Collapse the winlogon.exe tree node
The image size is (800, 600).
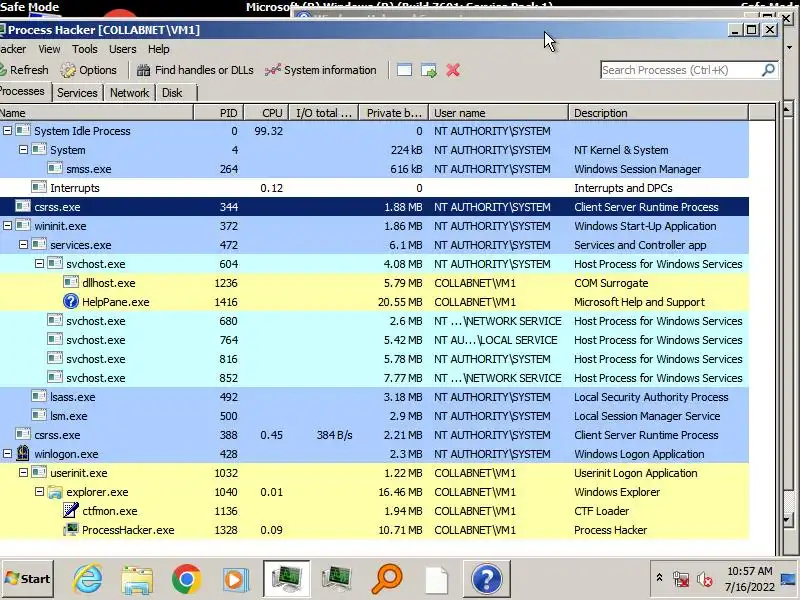[x=7, y=454]
